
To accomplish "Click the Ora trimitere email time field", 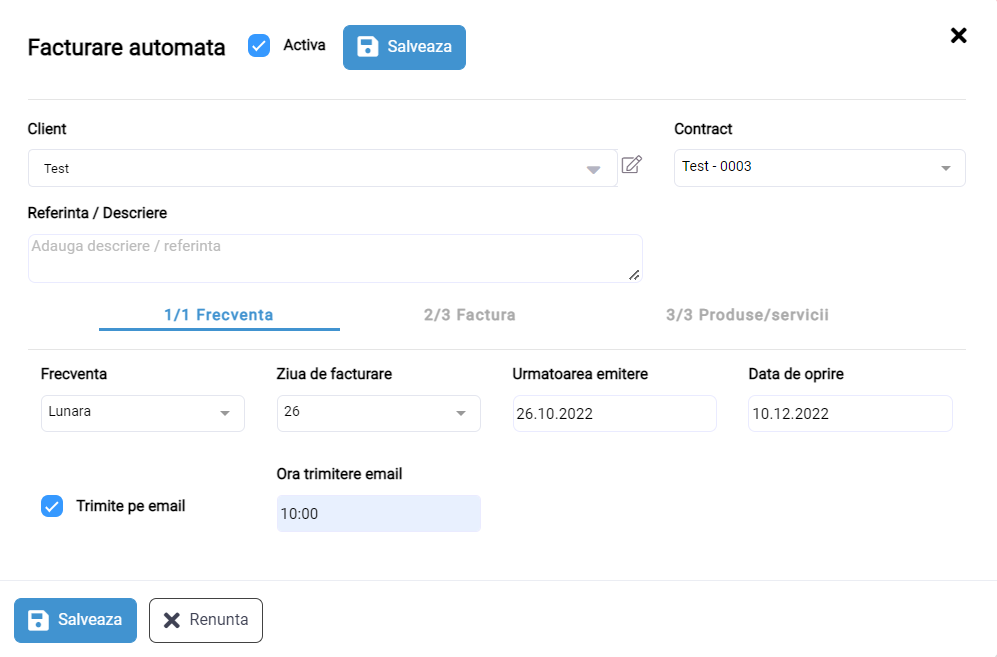I will 378,513.
